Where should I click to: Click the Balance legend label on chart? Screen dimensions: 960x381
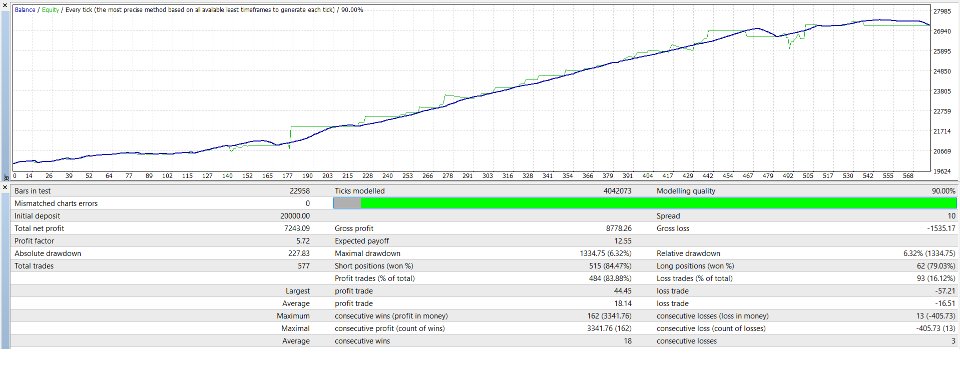click(25, 10)
